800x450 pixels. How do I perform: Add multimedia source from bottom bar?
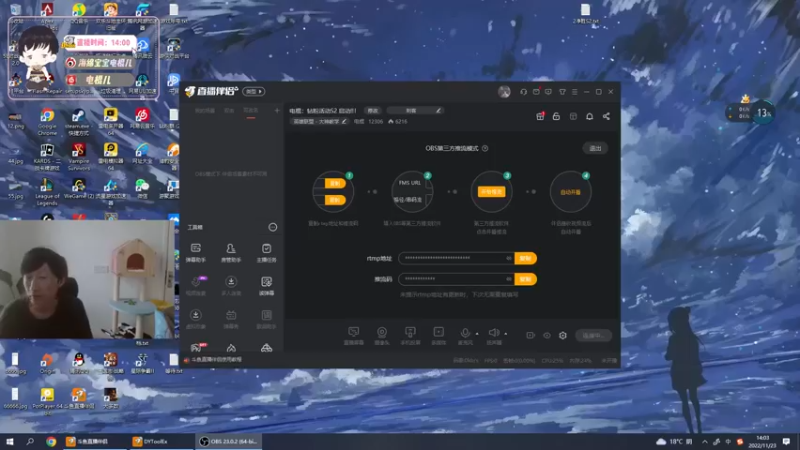438,336
